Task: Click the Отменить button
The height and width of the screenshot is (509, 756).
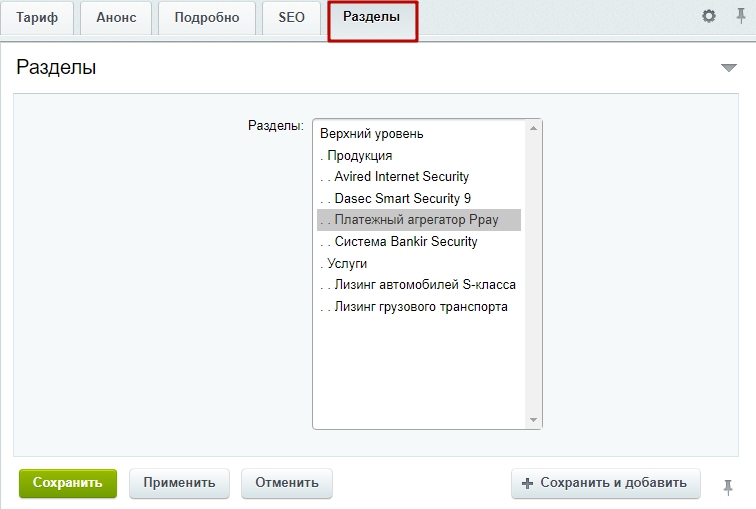Action: coord(287,483)
